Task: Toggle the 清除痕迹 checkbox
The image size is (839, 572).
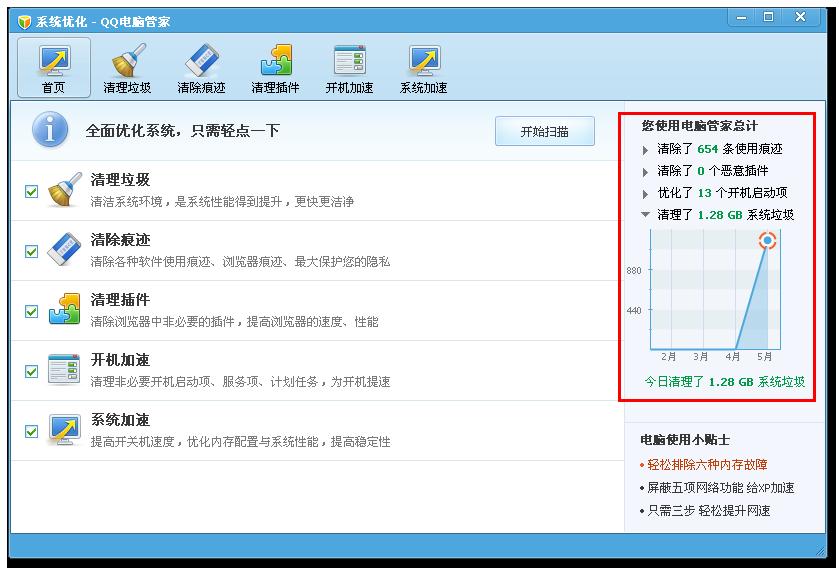Action: 32,251
